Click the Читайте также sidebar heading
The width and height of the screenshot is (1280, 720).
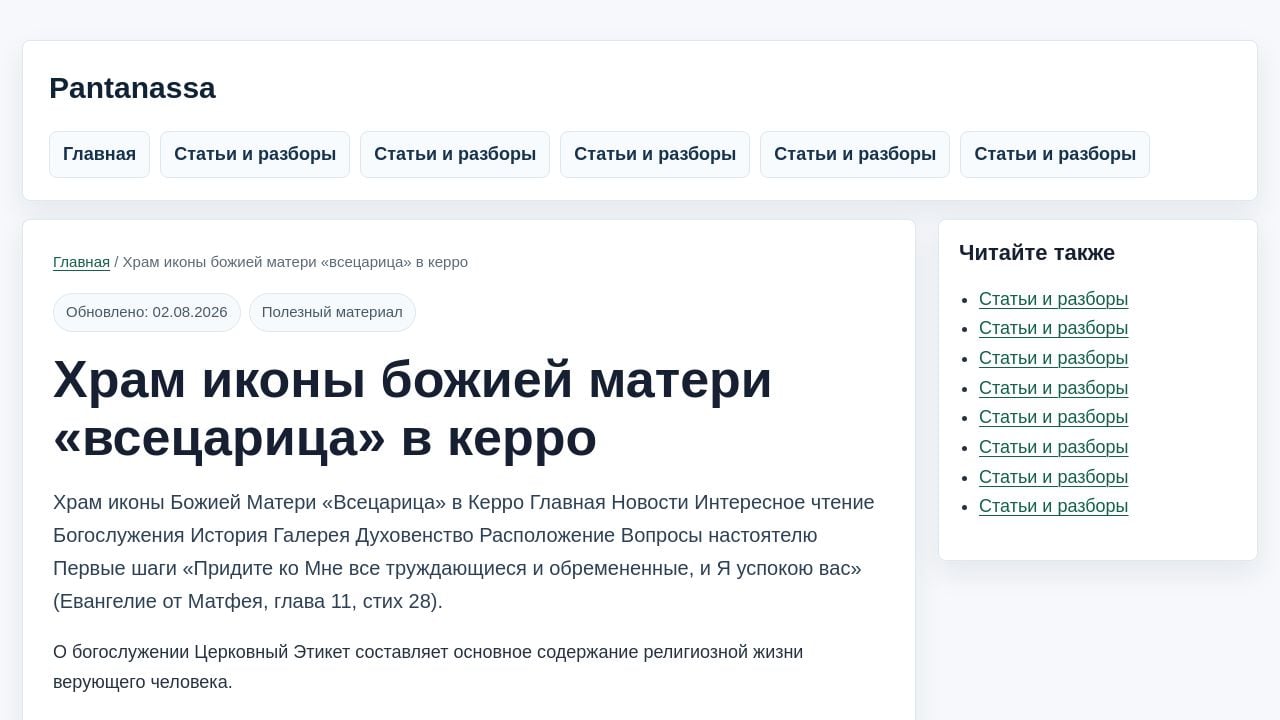pos(1037,253)
